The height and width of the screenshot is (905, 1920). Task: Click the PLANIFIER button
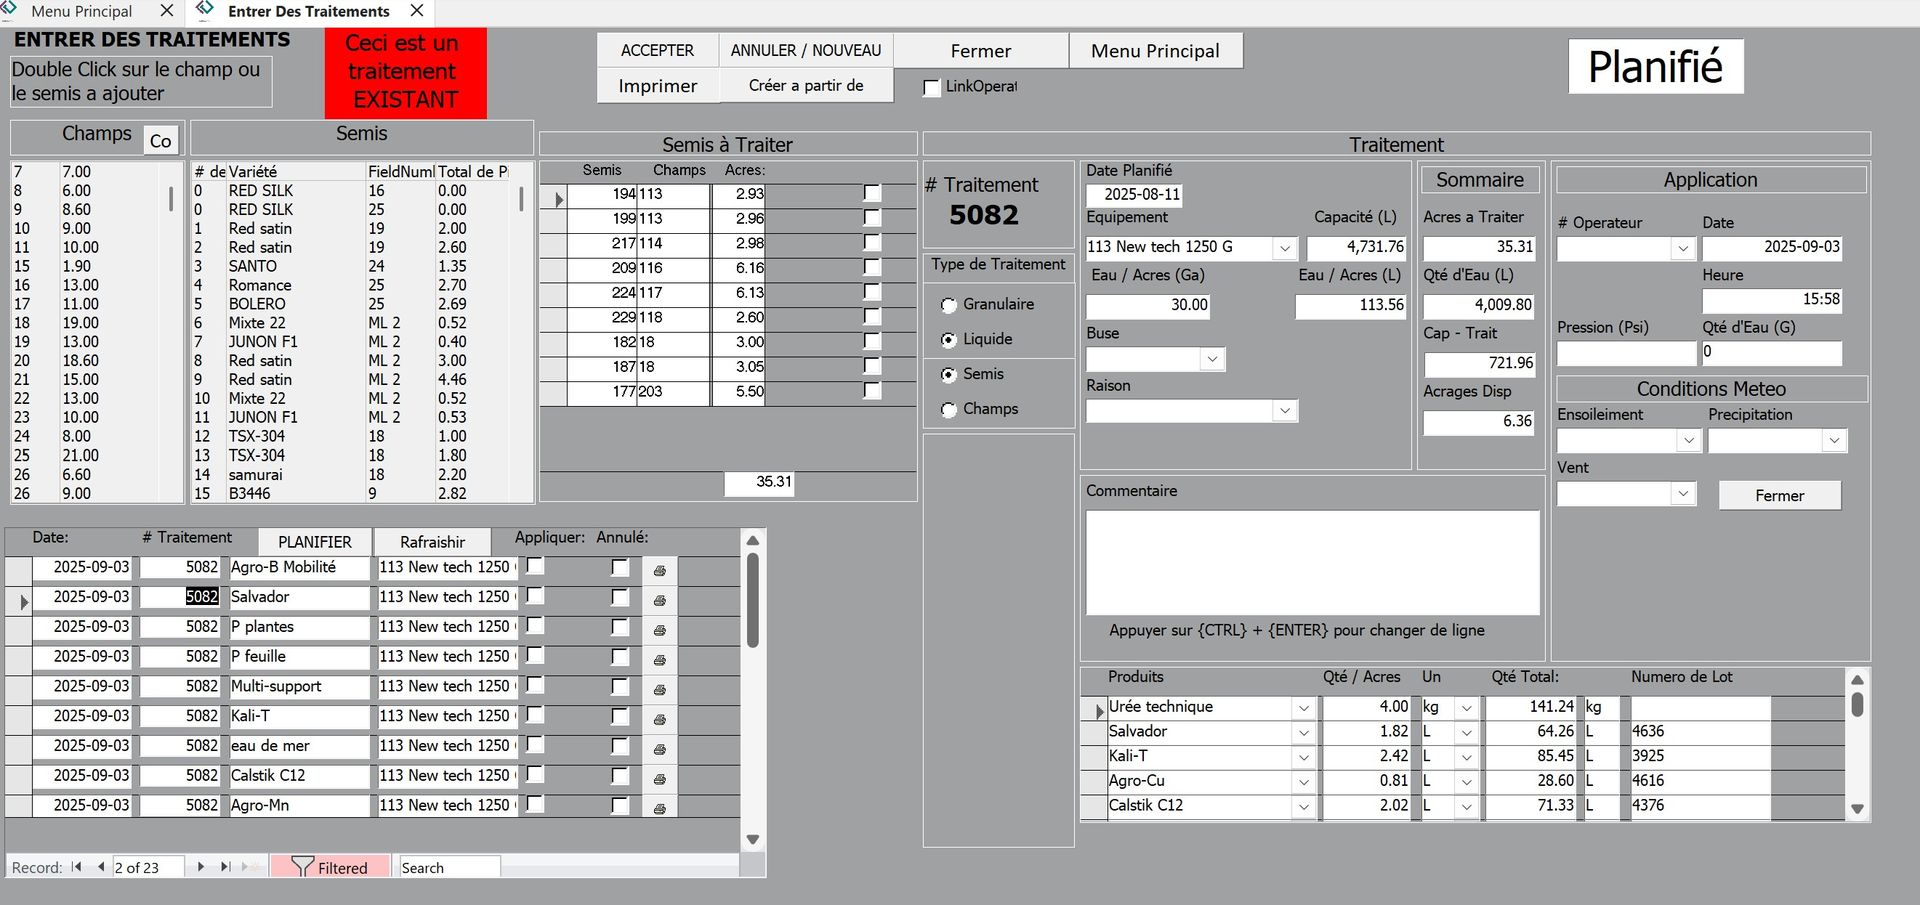(315, 542)
